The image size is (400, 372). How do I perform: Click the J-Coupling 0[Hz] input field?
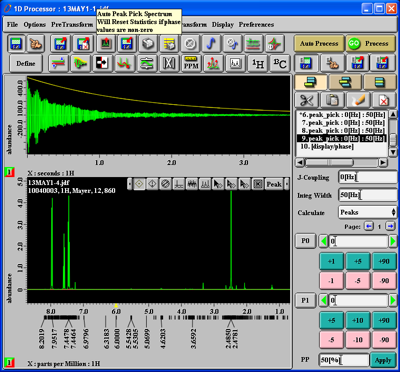367,177
